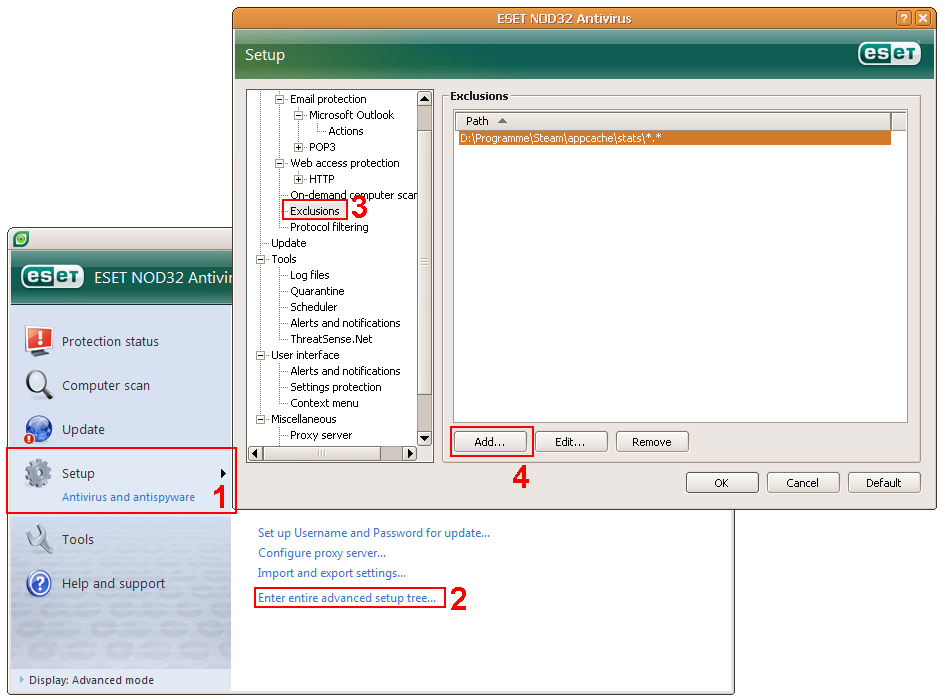Select Log files tree item
Viewport: 945px width, 700px height.
310,275
